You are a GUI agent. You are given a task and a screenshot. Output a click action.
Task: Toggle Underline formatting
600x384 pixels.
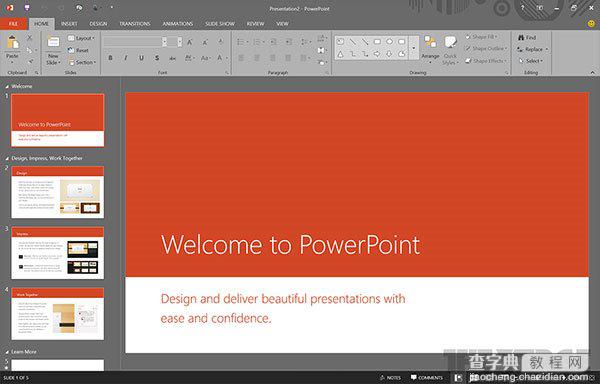pos(141,58)
